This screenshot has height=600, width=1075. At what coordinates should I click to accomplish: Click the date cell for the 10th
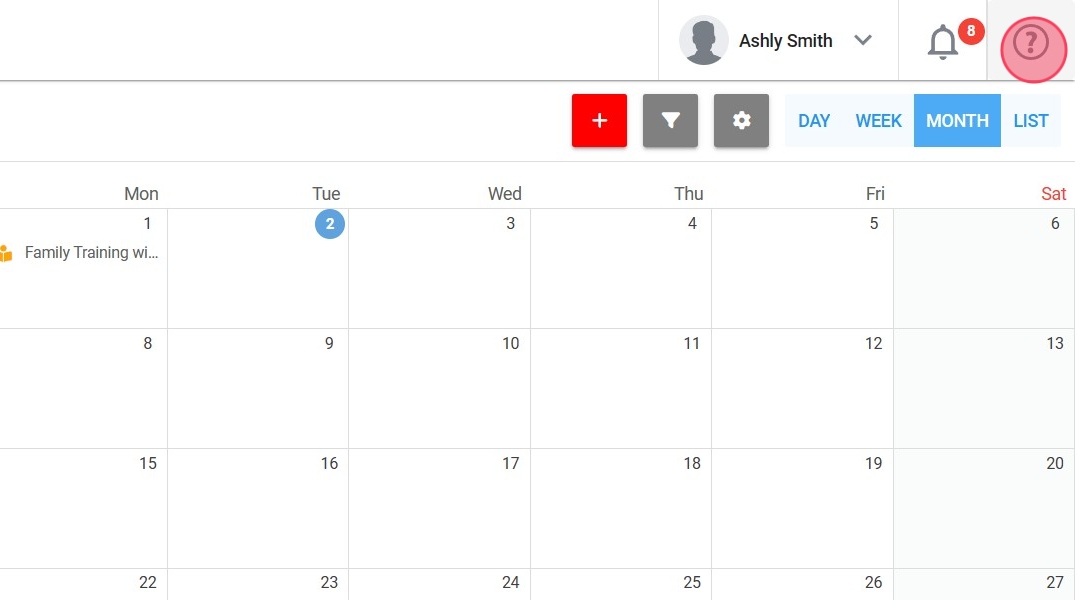click(440, 390)
